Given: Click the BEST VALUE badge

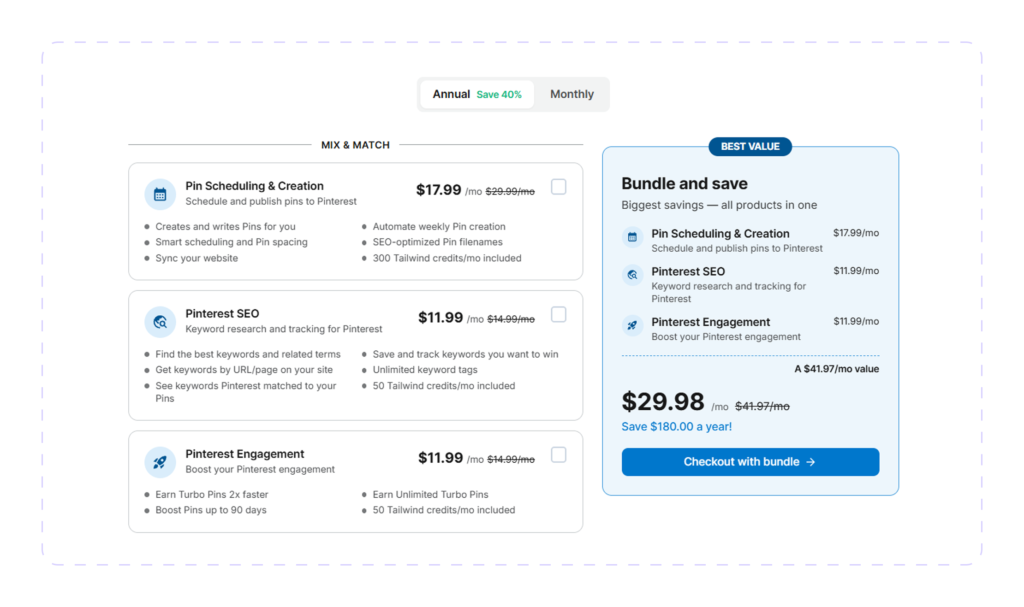Looking at the screenshot, I should click(750, 146).
